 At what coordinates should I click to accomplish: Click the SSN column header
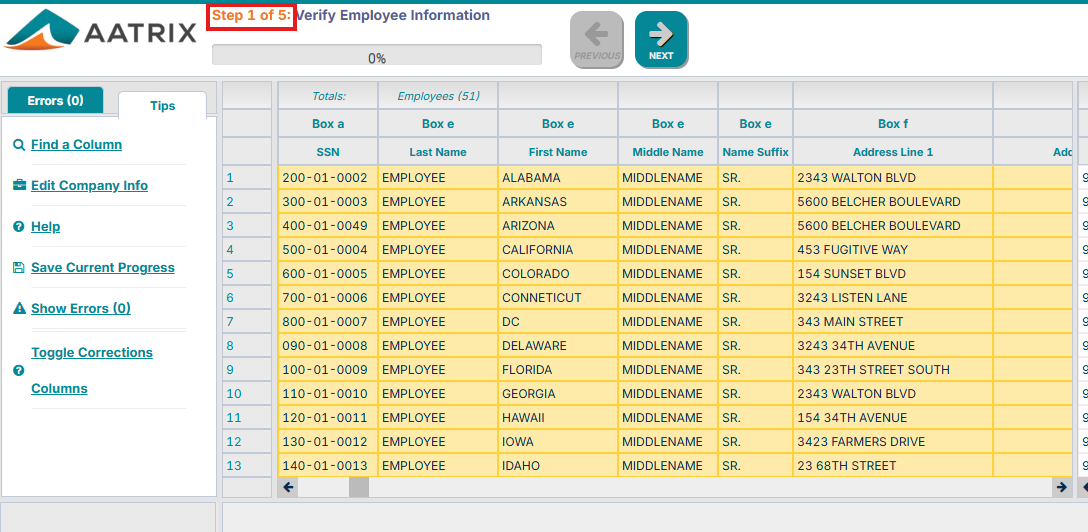coord(328,152)
